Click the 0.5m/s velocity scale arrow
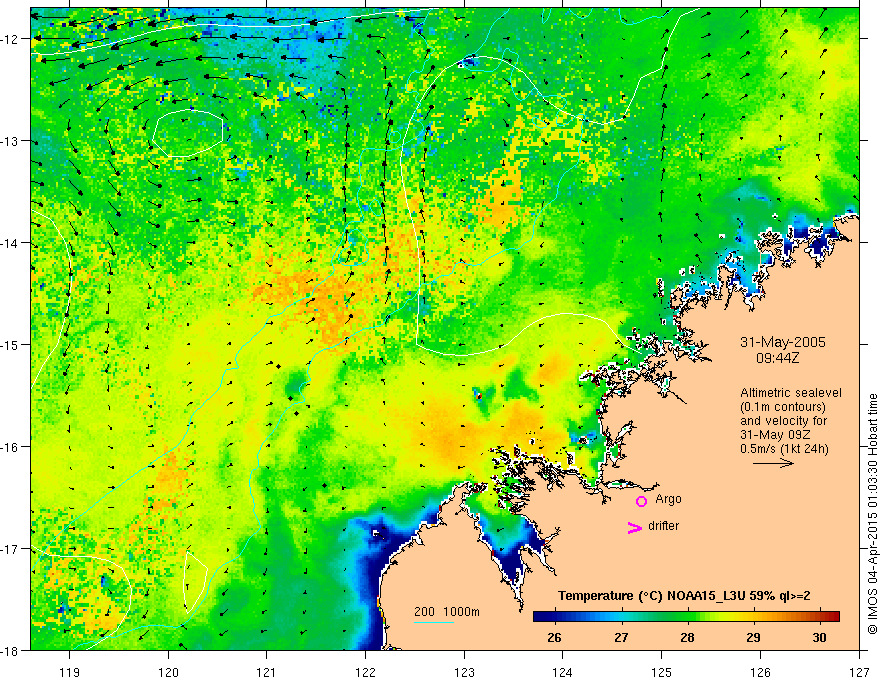This screenshot has height=680, width=880. coord(773,463)
